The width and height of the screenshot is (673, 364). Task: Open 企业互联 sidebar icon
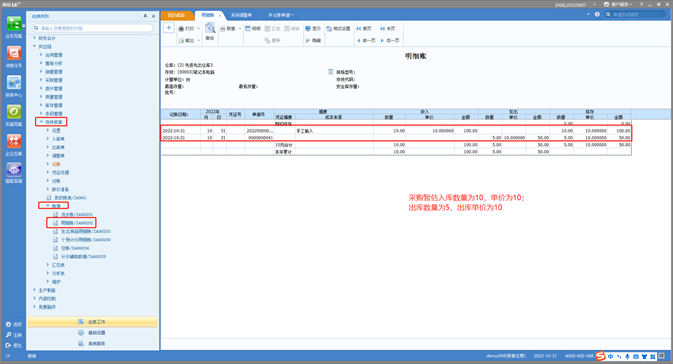point(14,145)
